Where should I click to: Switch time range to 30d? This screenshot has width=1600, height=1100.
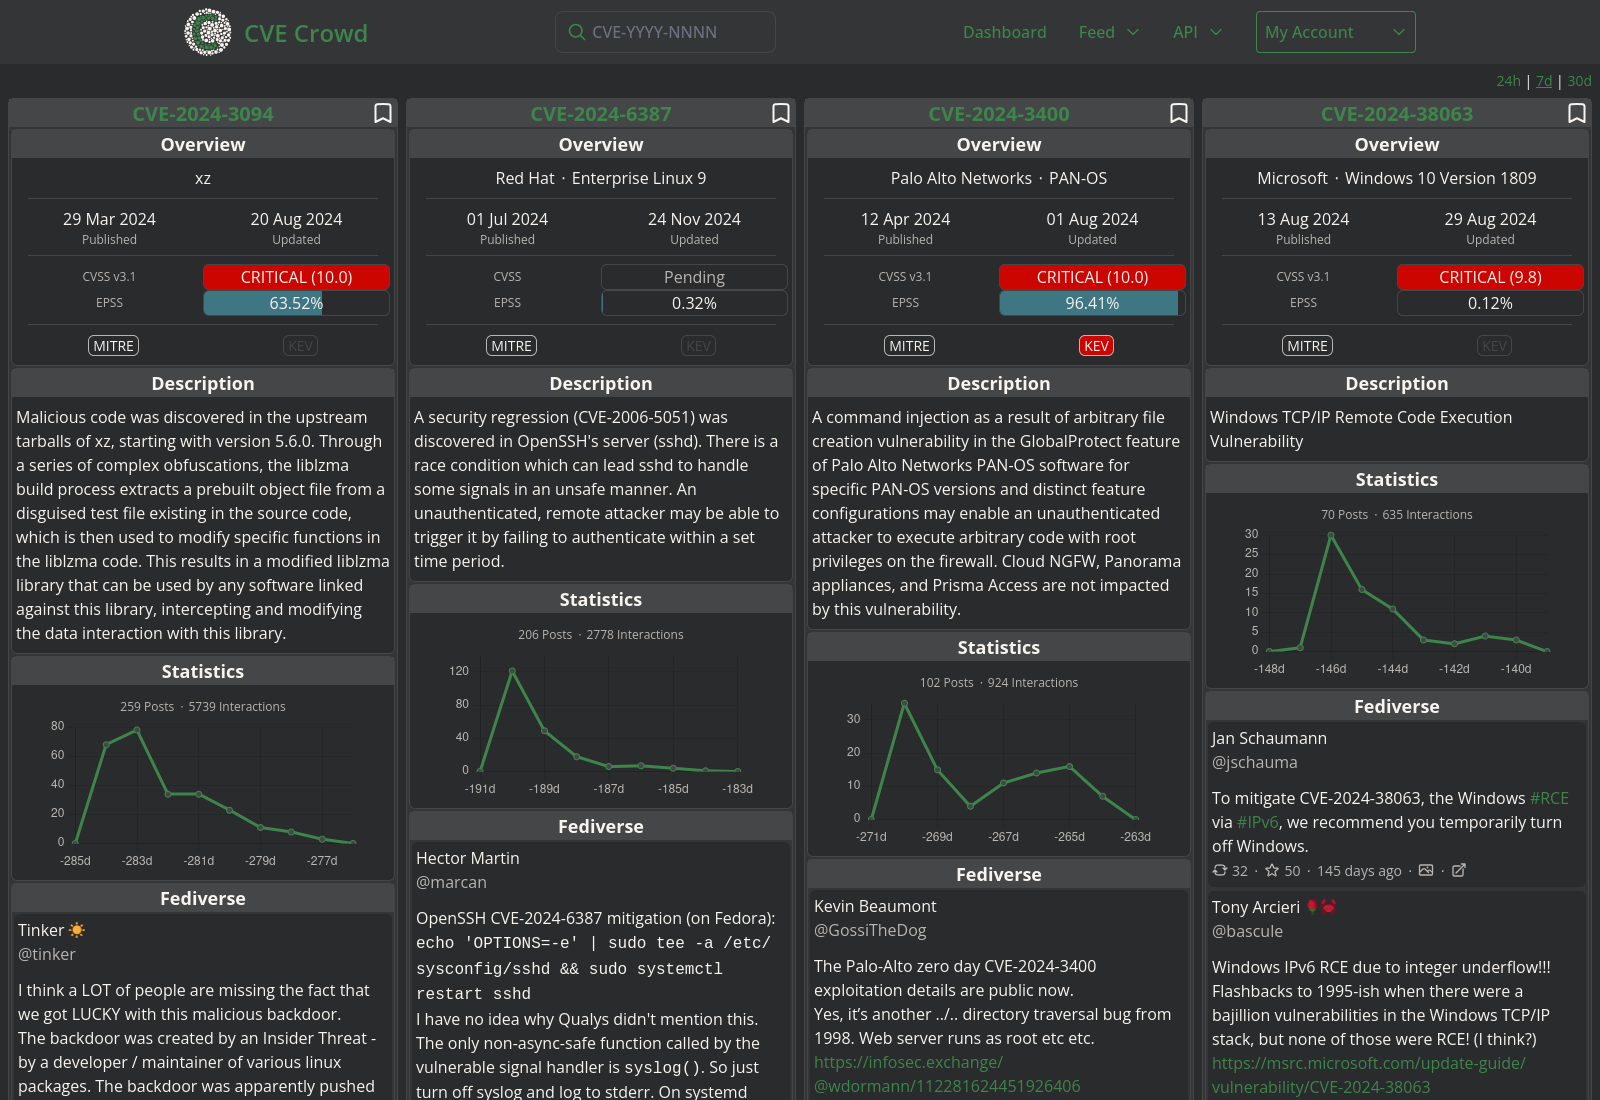(1579, 81)
